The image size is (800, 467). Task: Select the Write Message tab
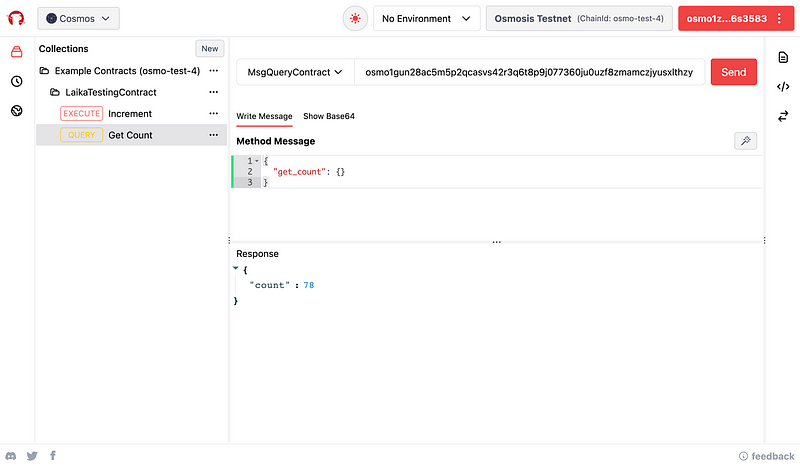pos(264,116)
